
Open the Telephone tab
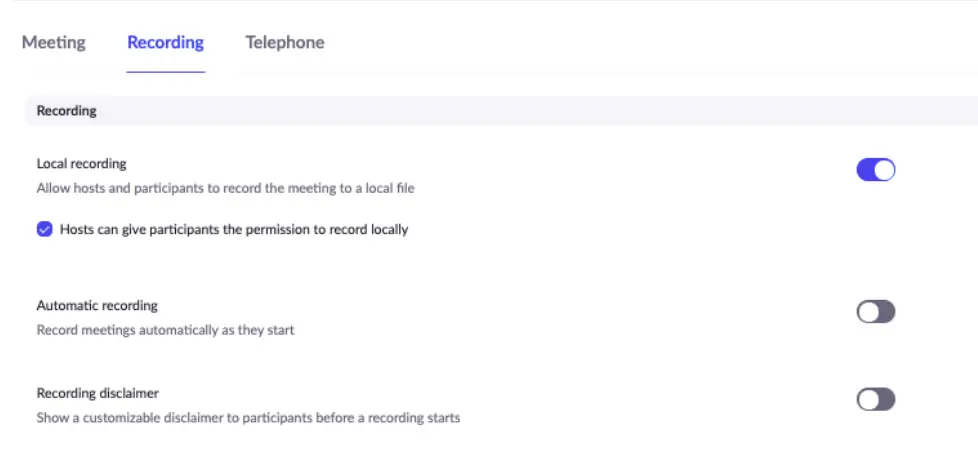point(285,43)
